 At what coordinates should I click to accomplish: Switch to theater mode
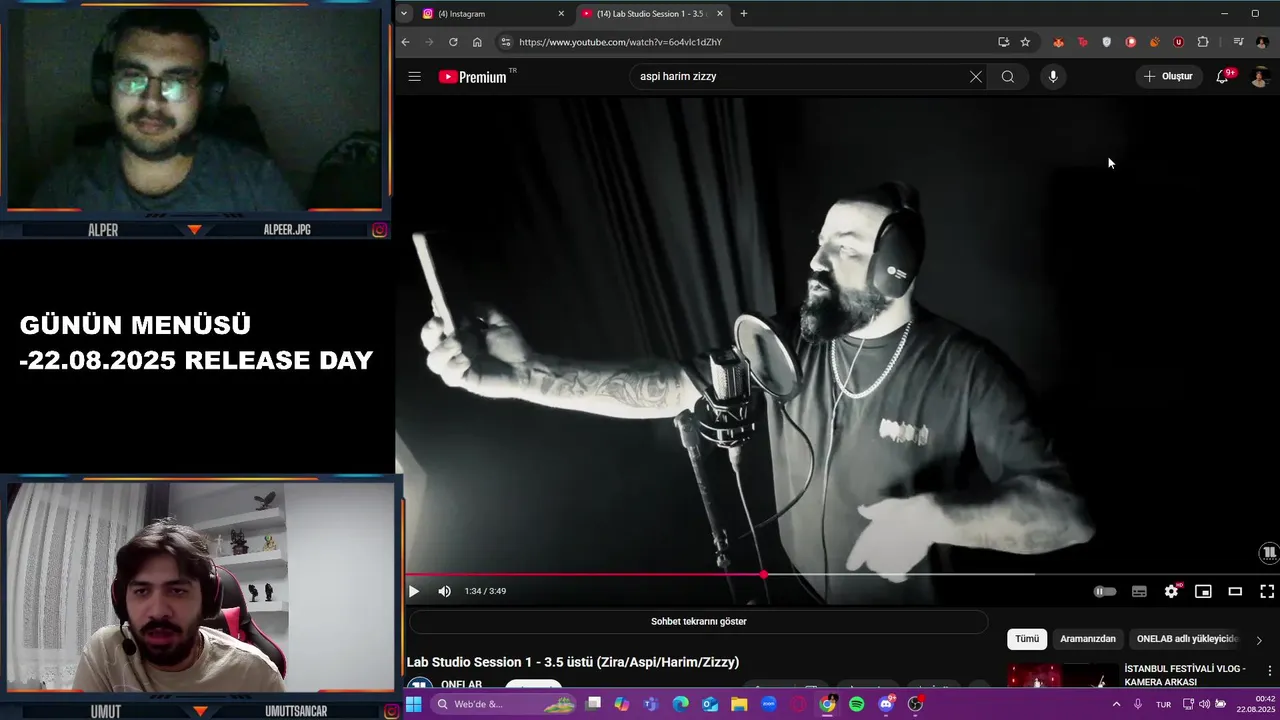1235,591
